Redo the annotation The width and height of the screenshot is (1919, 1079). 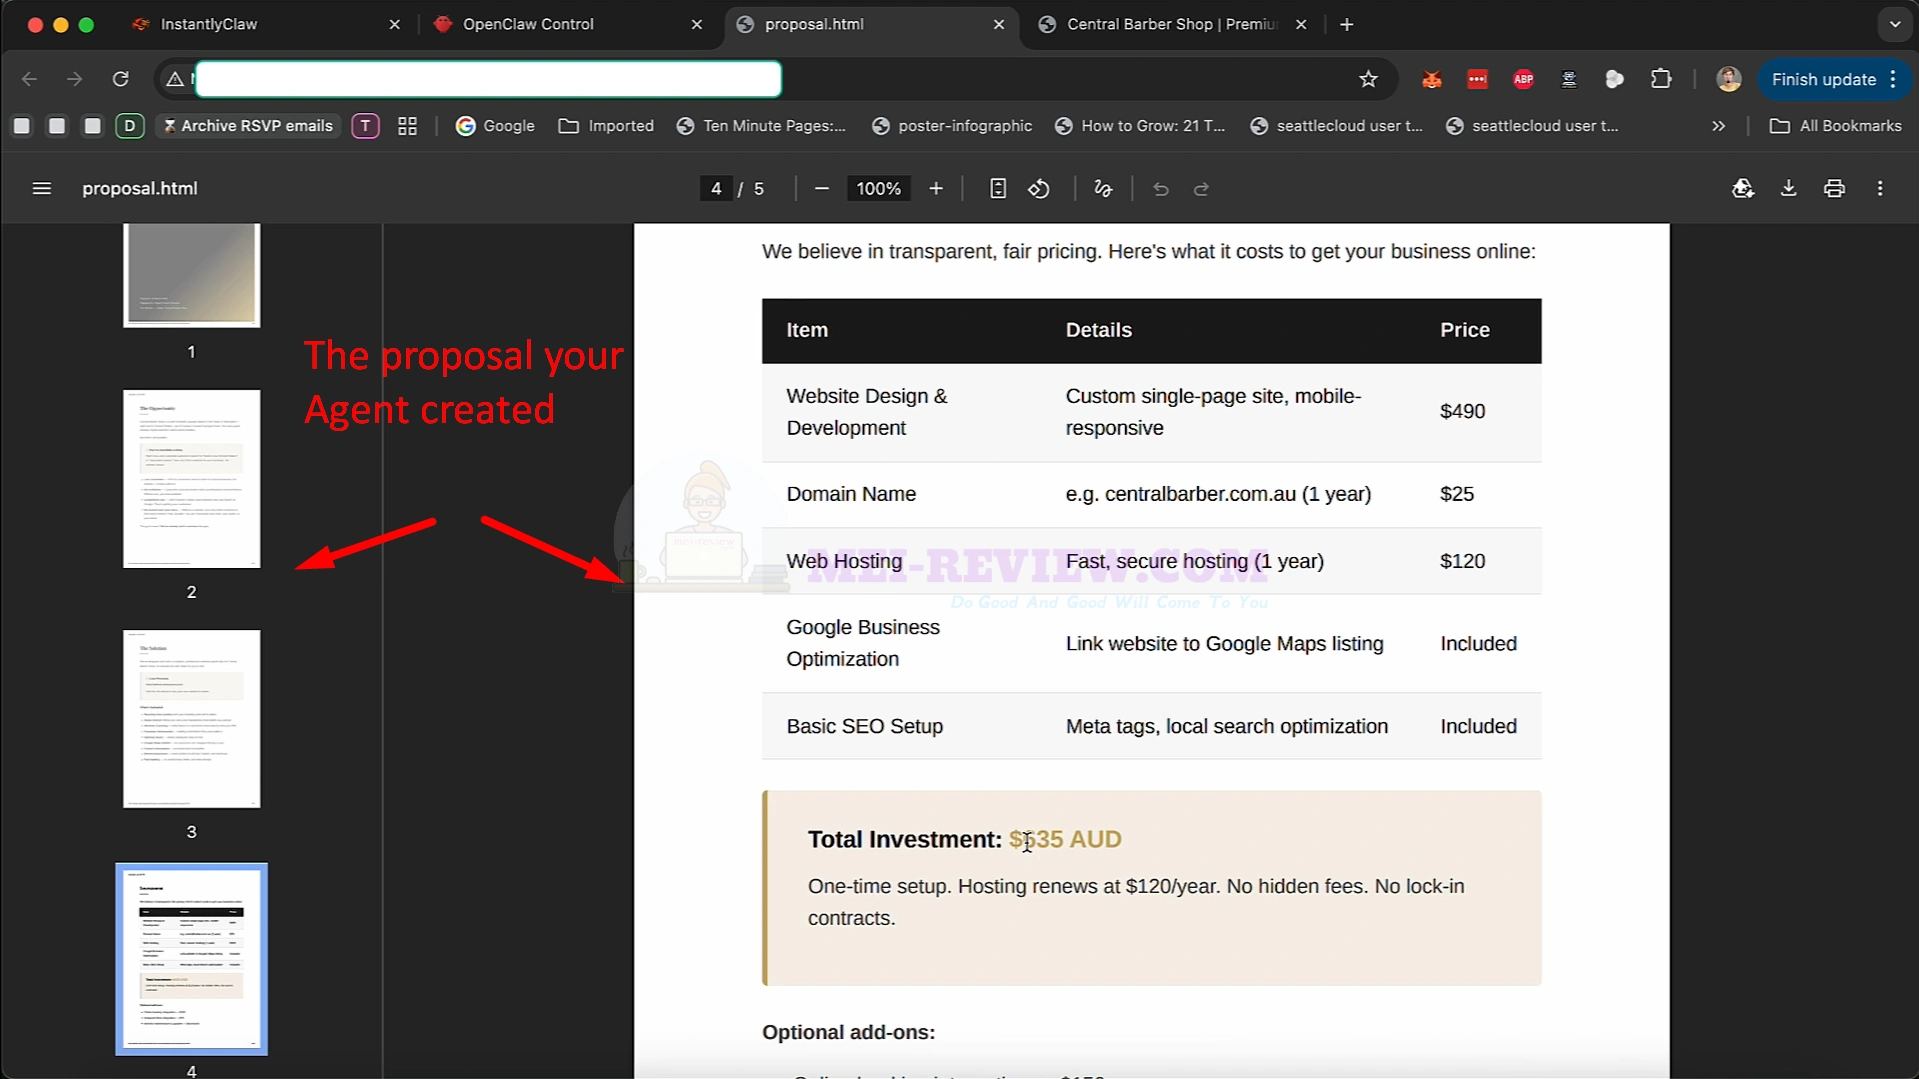(1202, 188)
